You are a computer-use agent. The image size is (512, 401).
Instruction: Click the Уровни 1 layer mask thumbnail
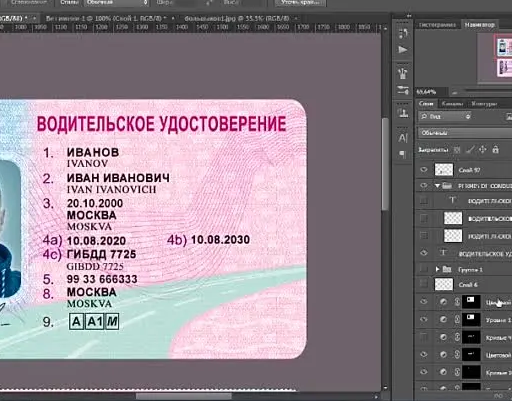pos(471,319)
